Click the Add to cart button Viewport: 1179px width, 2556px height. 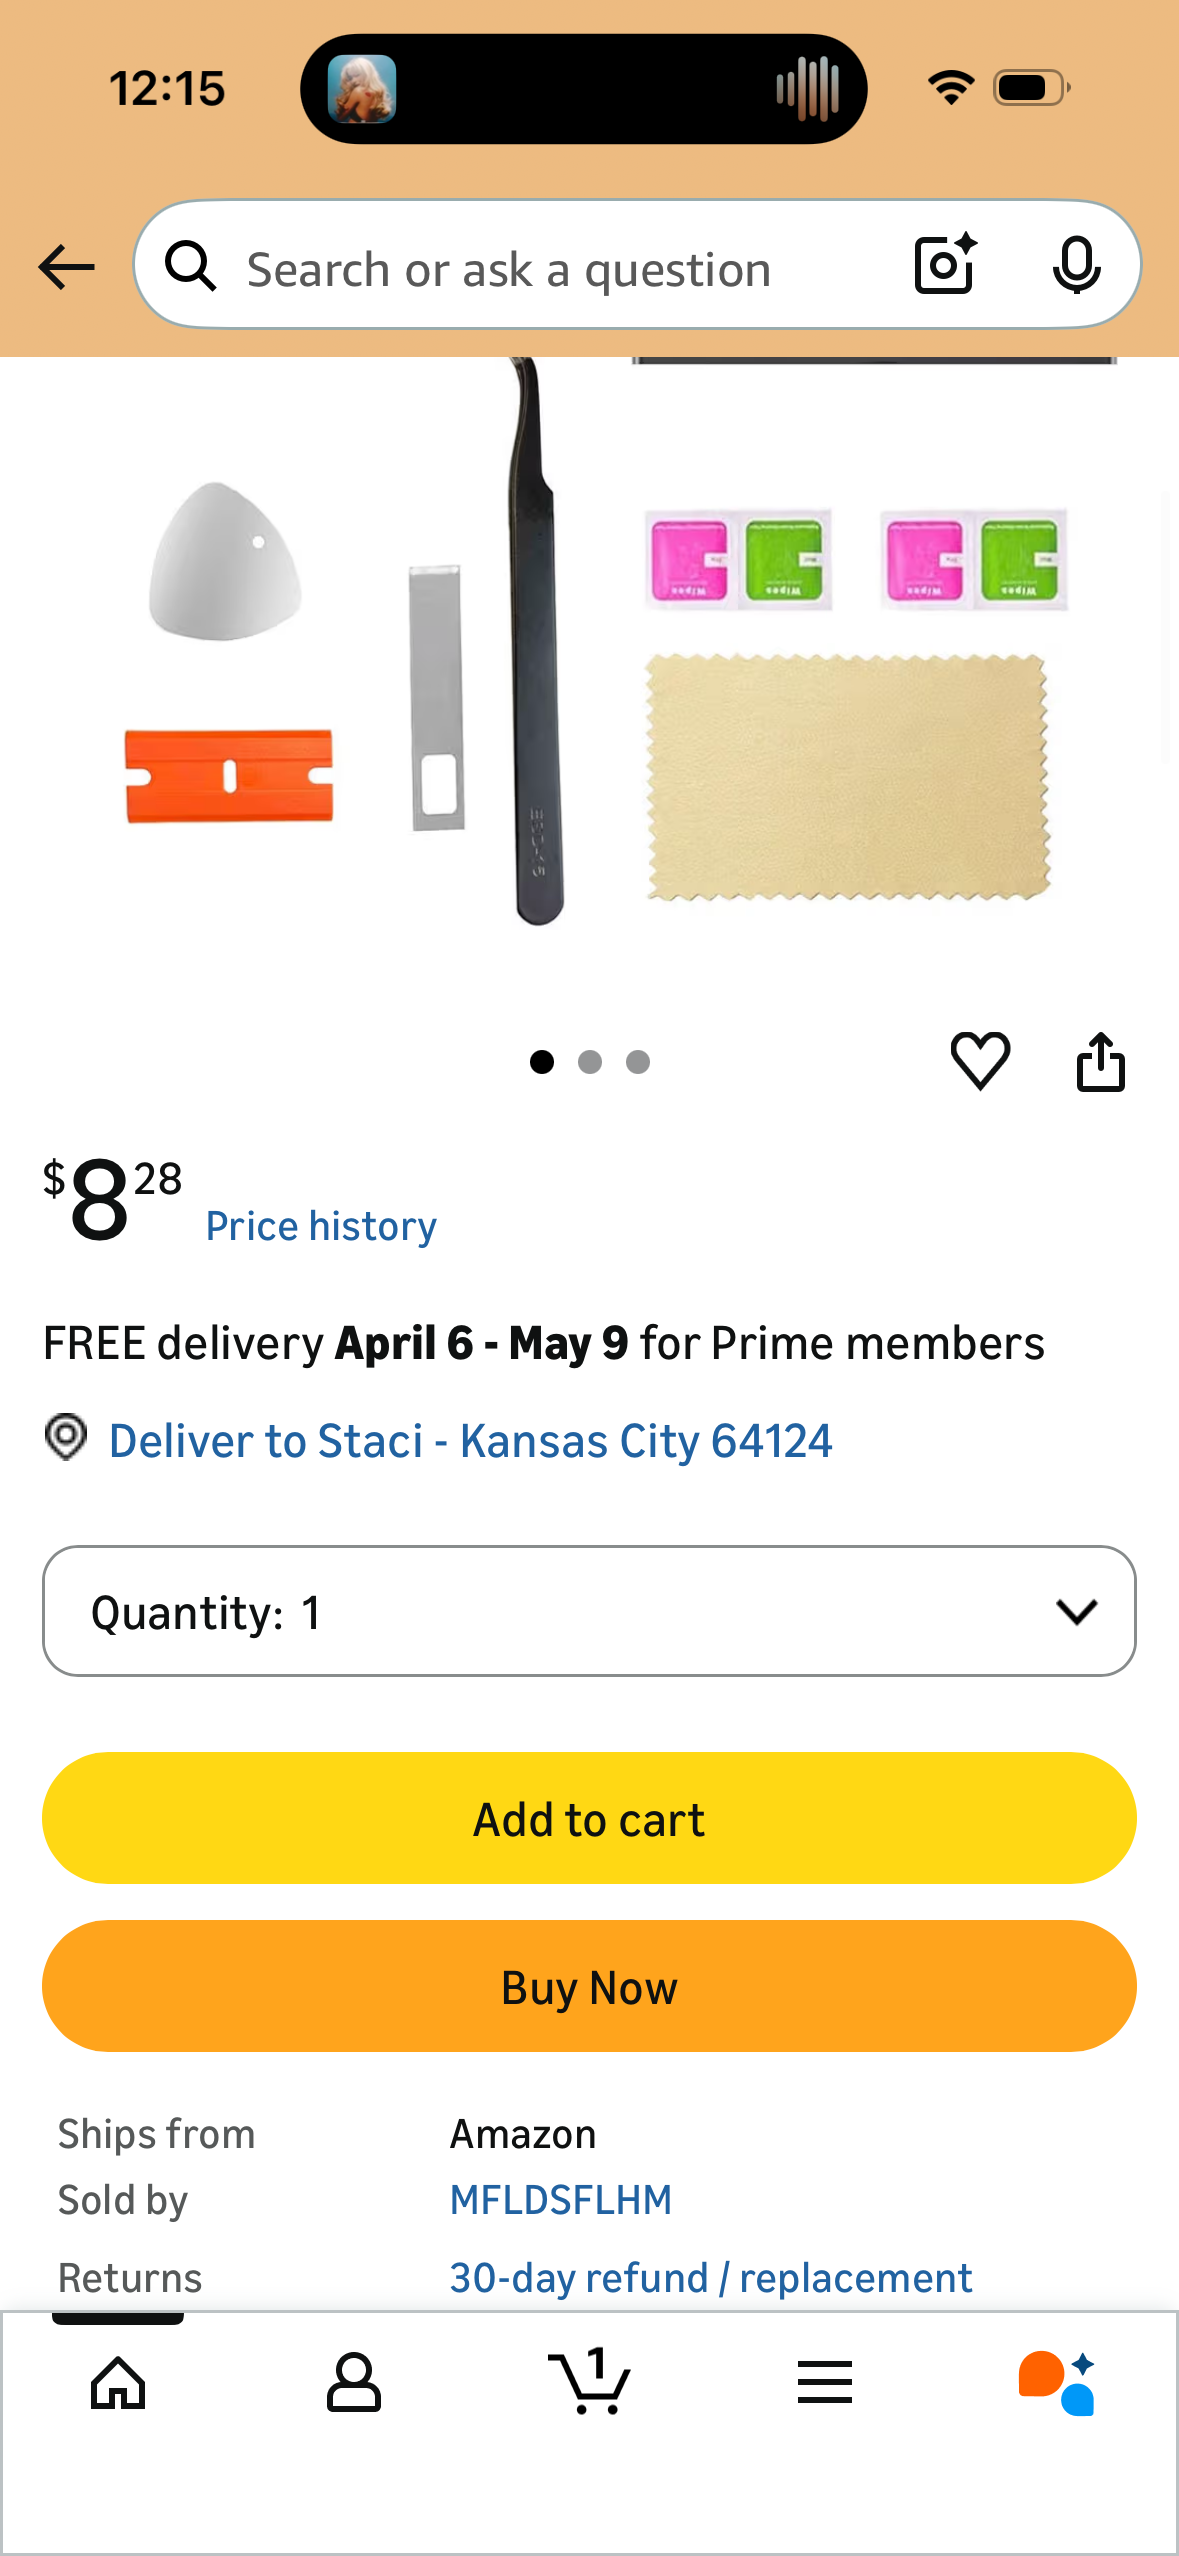589,1818
